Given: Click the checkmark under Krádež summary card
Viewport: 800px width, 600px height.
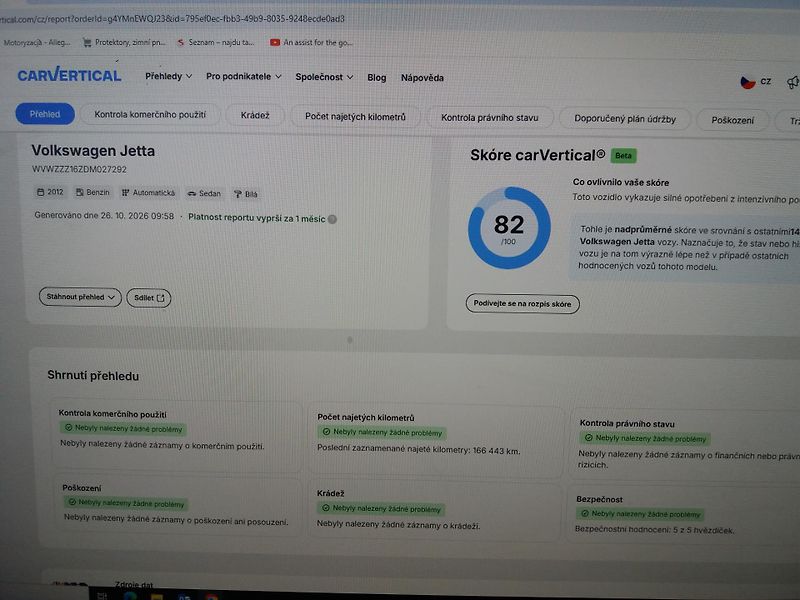Looking at the screenshot, I should pyautogui.click(x=326, y=508).
